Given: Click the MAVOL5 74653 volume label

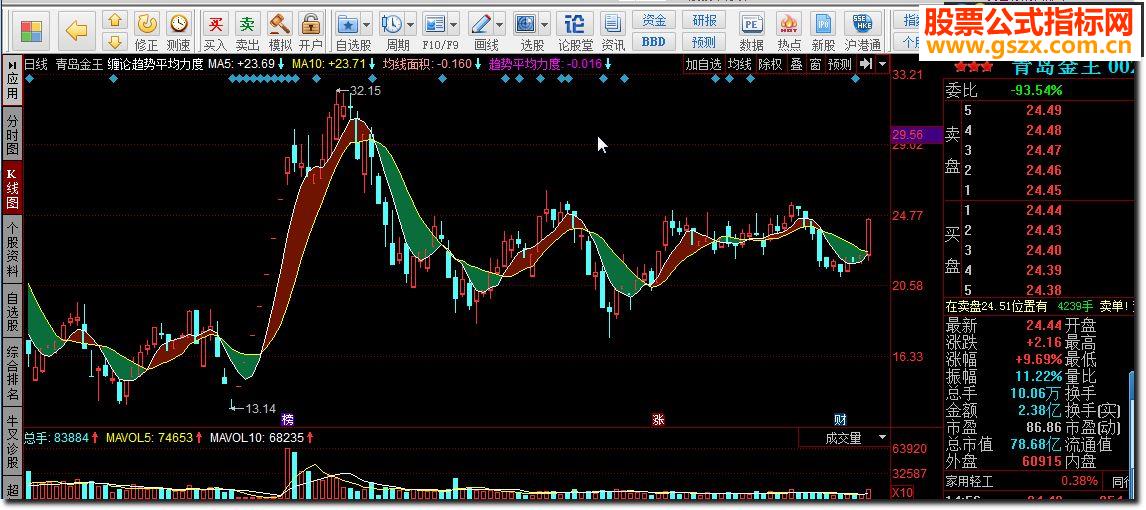Looking at the screenshot, I should [149, 438].
